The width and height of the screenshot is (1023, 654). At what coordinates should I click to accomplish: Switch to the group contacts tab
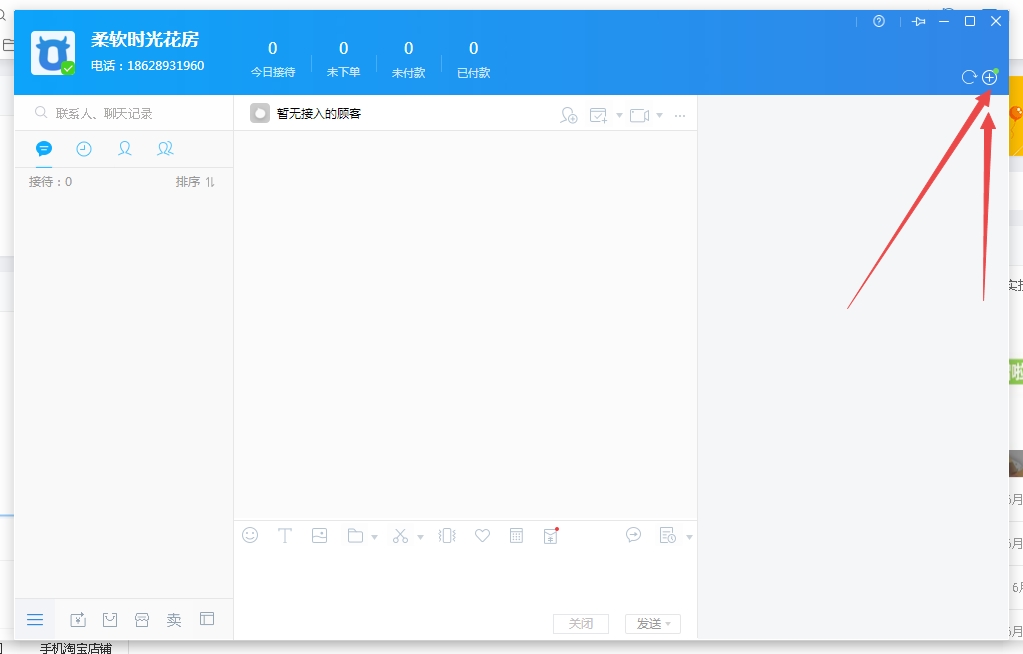165,149
